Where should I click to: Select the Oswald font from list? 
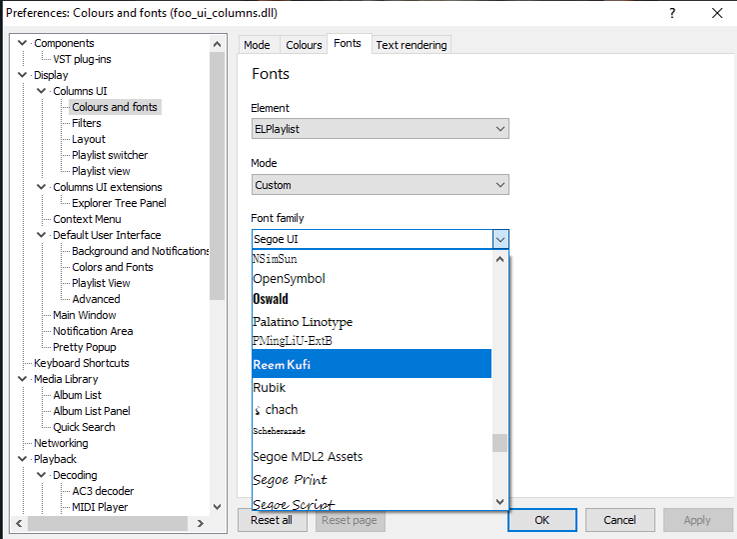coord(271,299)
